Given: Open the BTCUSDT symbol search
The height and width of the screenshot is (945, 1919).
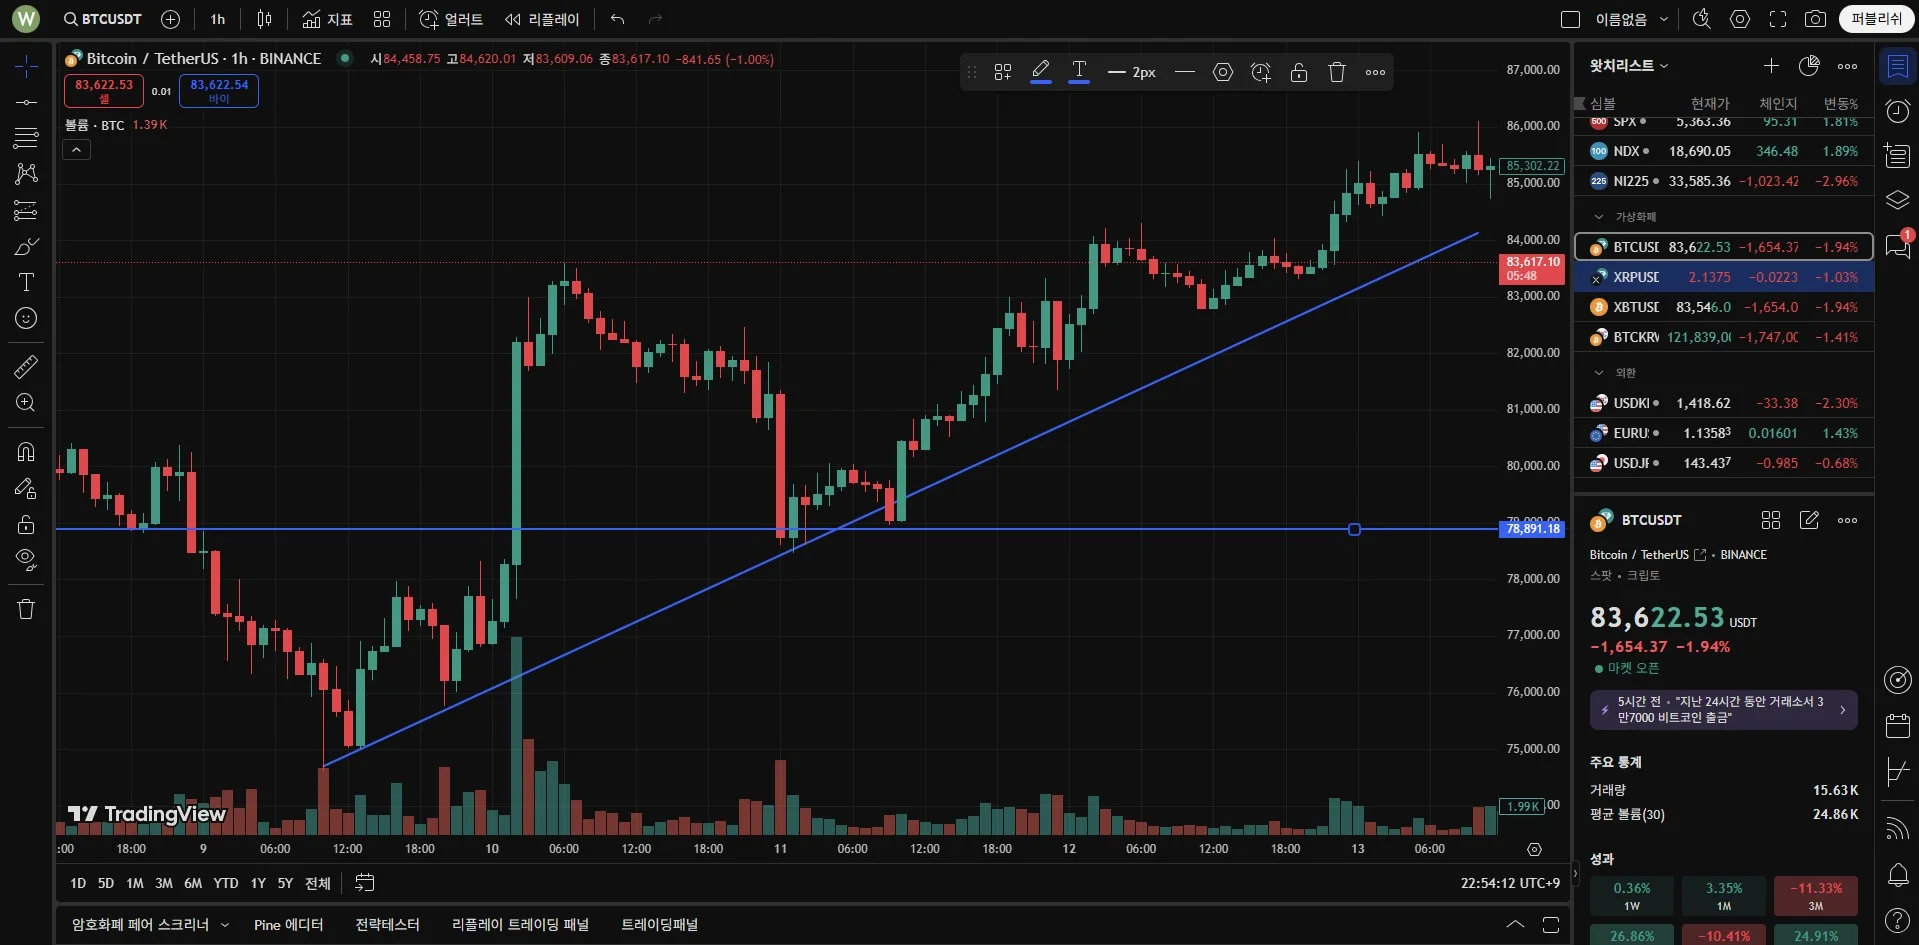Looking at the screenshot, I should (102, 19).
